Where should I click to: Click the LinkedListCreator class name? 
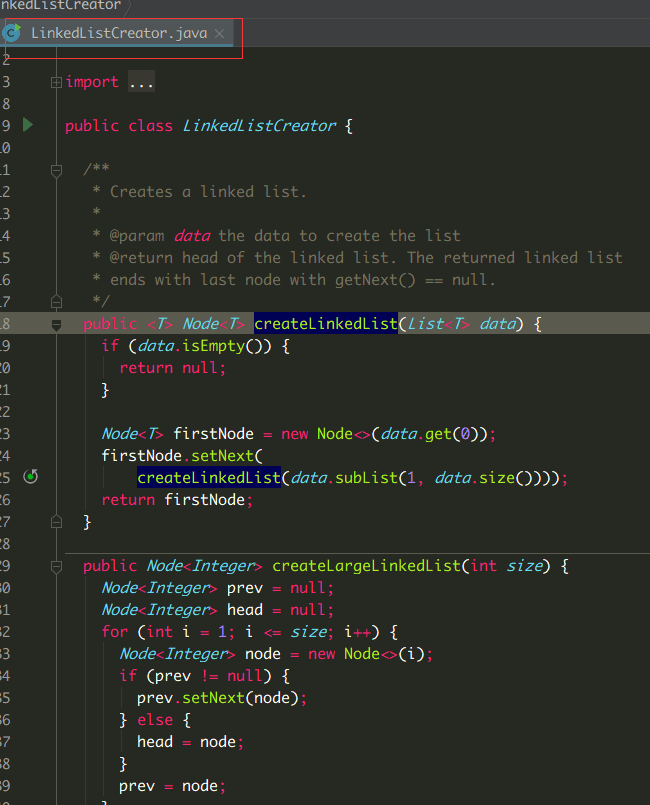coord(259,126)
